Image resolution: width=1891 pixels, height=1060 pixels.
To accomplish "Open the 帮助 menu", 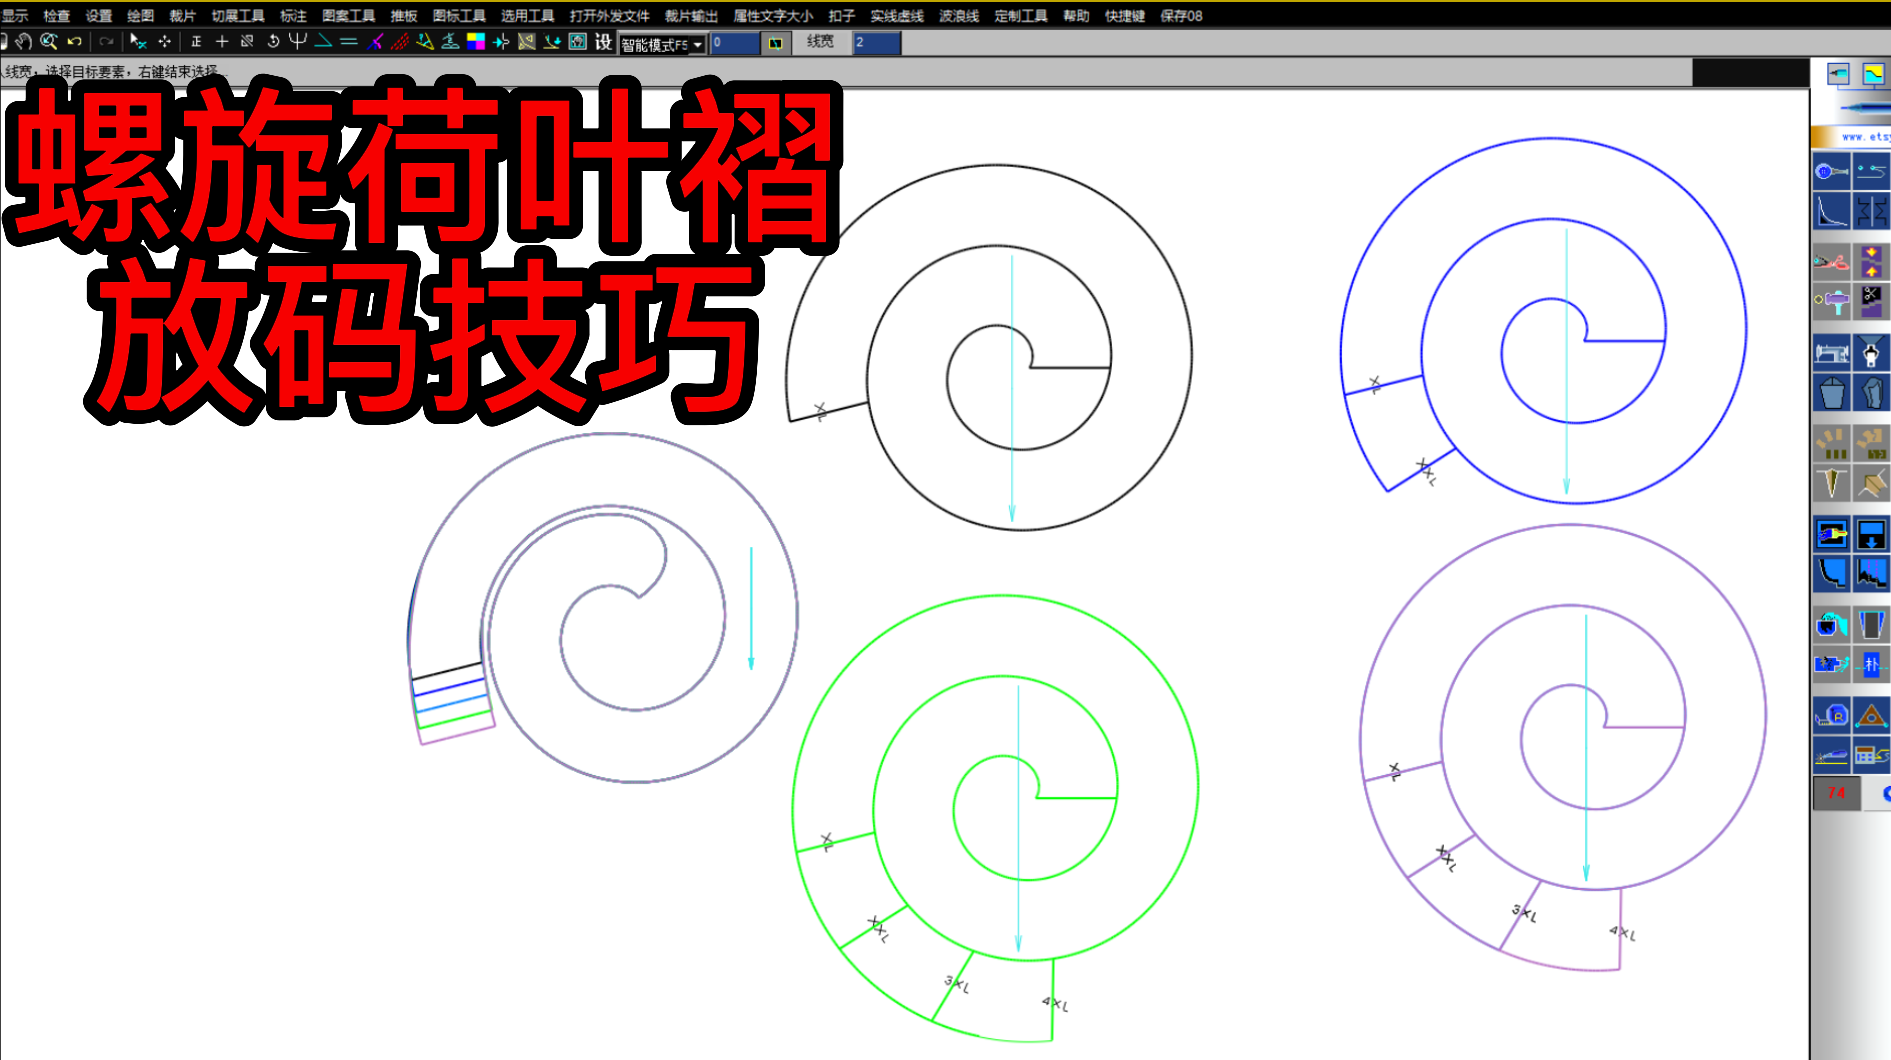I will click(x=1075, y=15).
